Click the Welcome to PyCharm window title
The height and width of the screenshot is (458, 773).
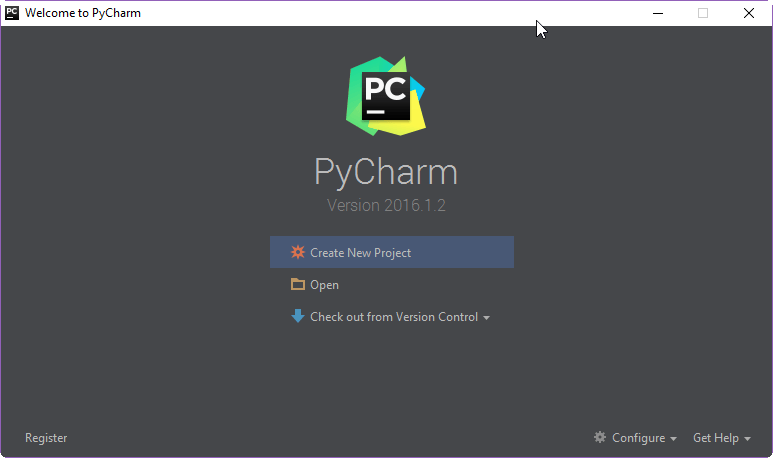tap(83, 13)
